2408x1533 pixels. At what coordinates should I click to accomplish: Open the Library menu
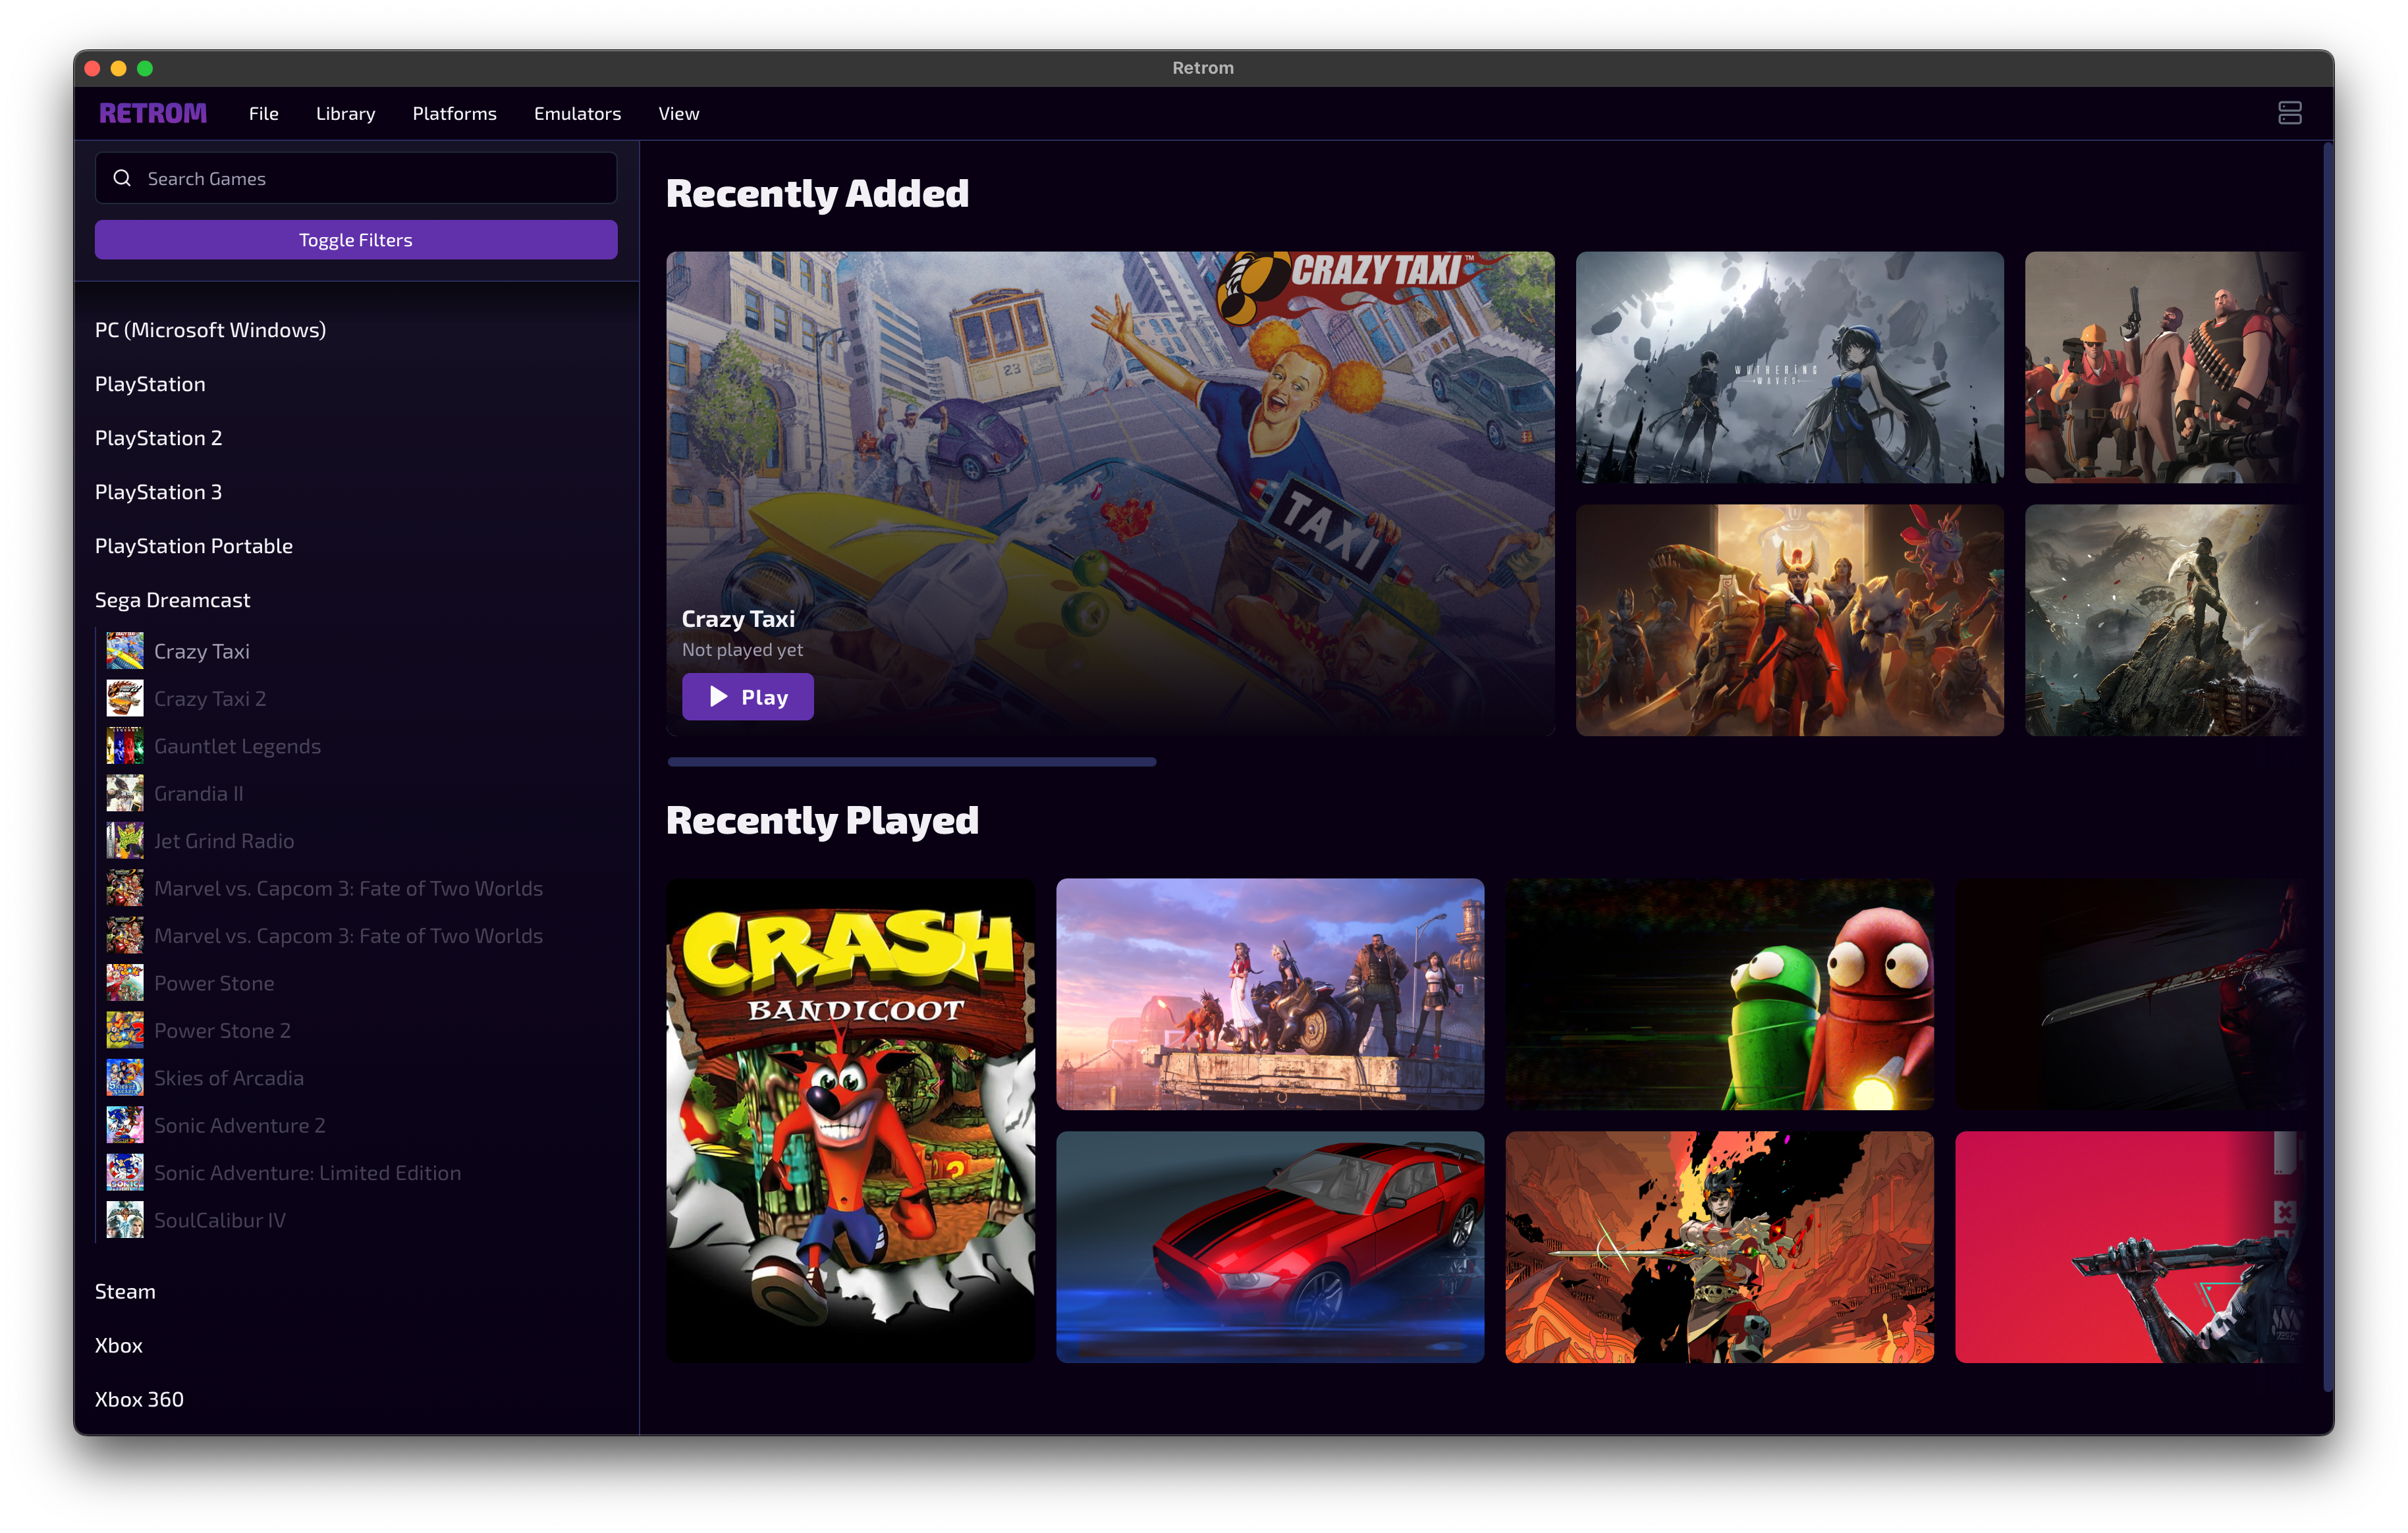point(345,113)
